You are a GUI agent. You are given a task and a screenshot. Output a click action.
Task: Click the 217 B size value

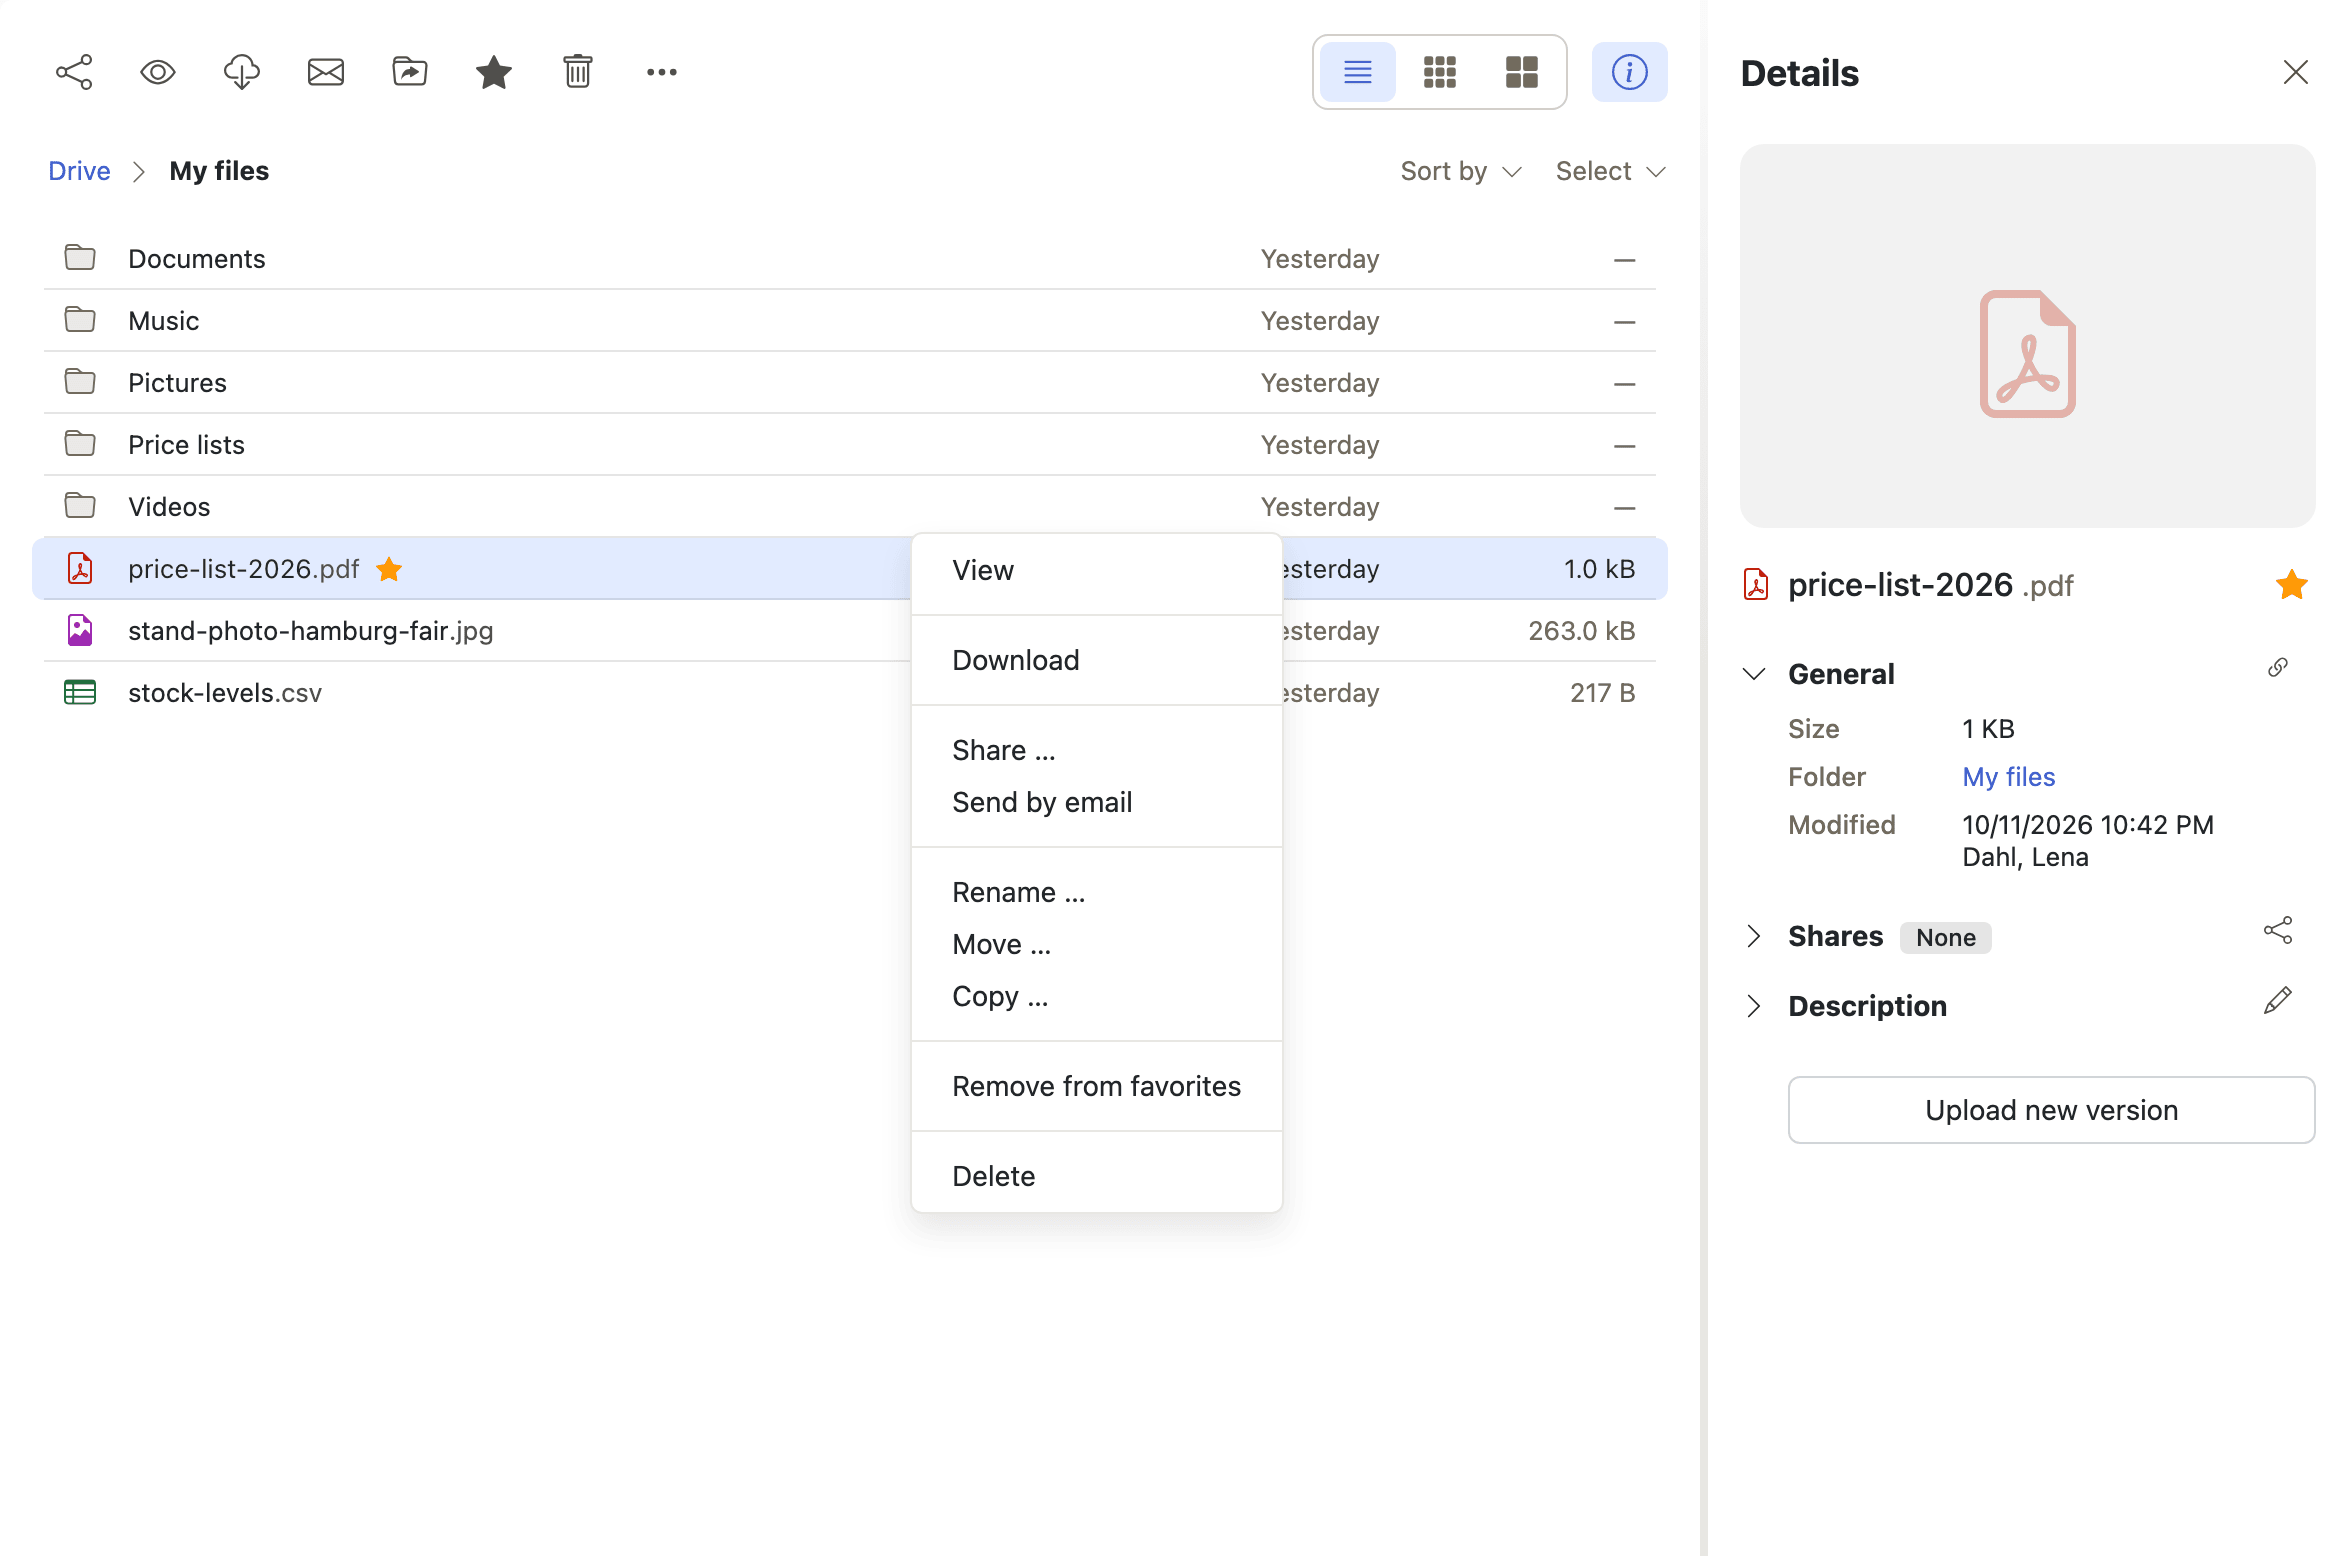coord(1603,693)
